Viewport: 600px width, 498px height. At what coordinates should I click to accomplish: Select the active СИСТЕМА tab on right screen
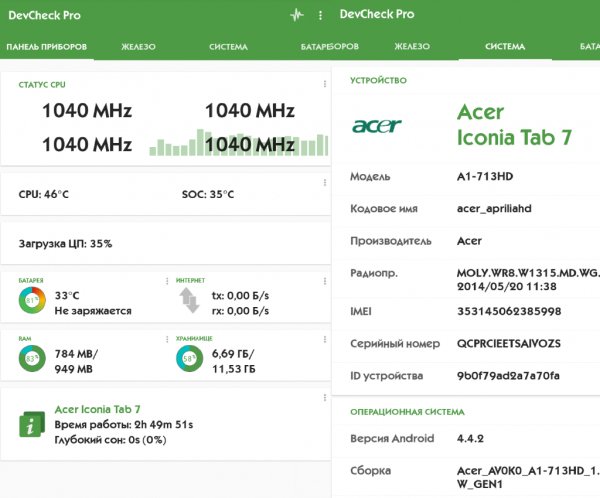pyautogui.click(x=505, y=46)
